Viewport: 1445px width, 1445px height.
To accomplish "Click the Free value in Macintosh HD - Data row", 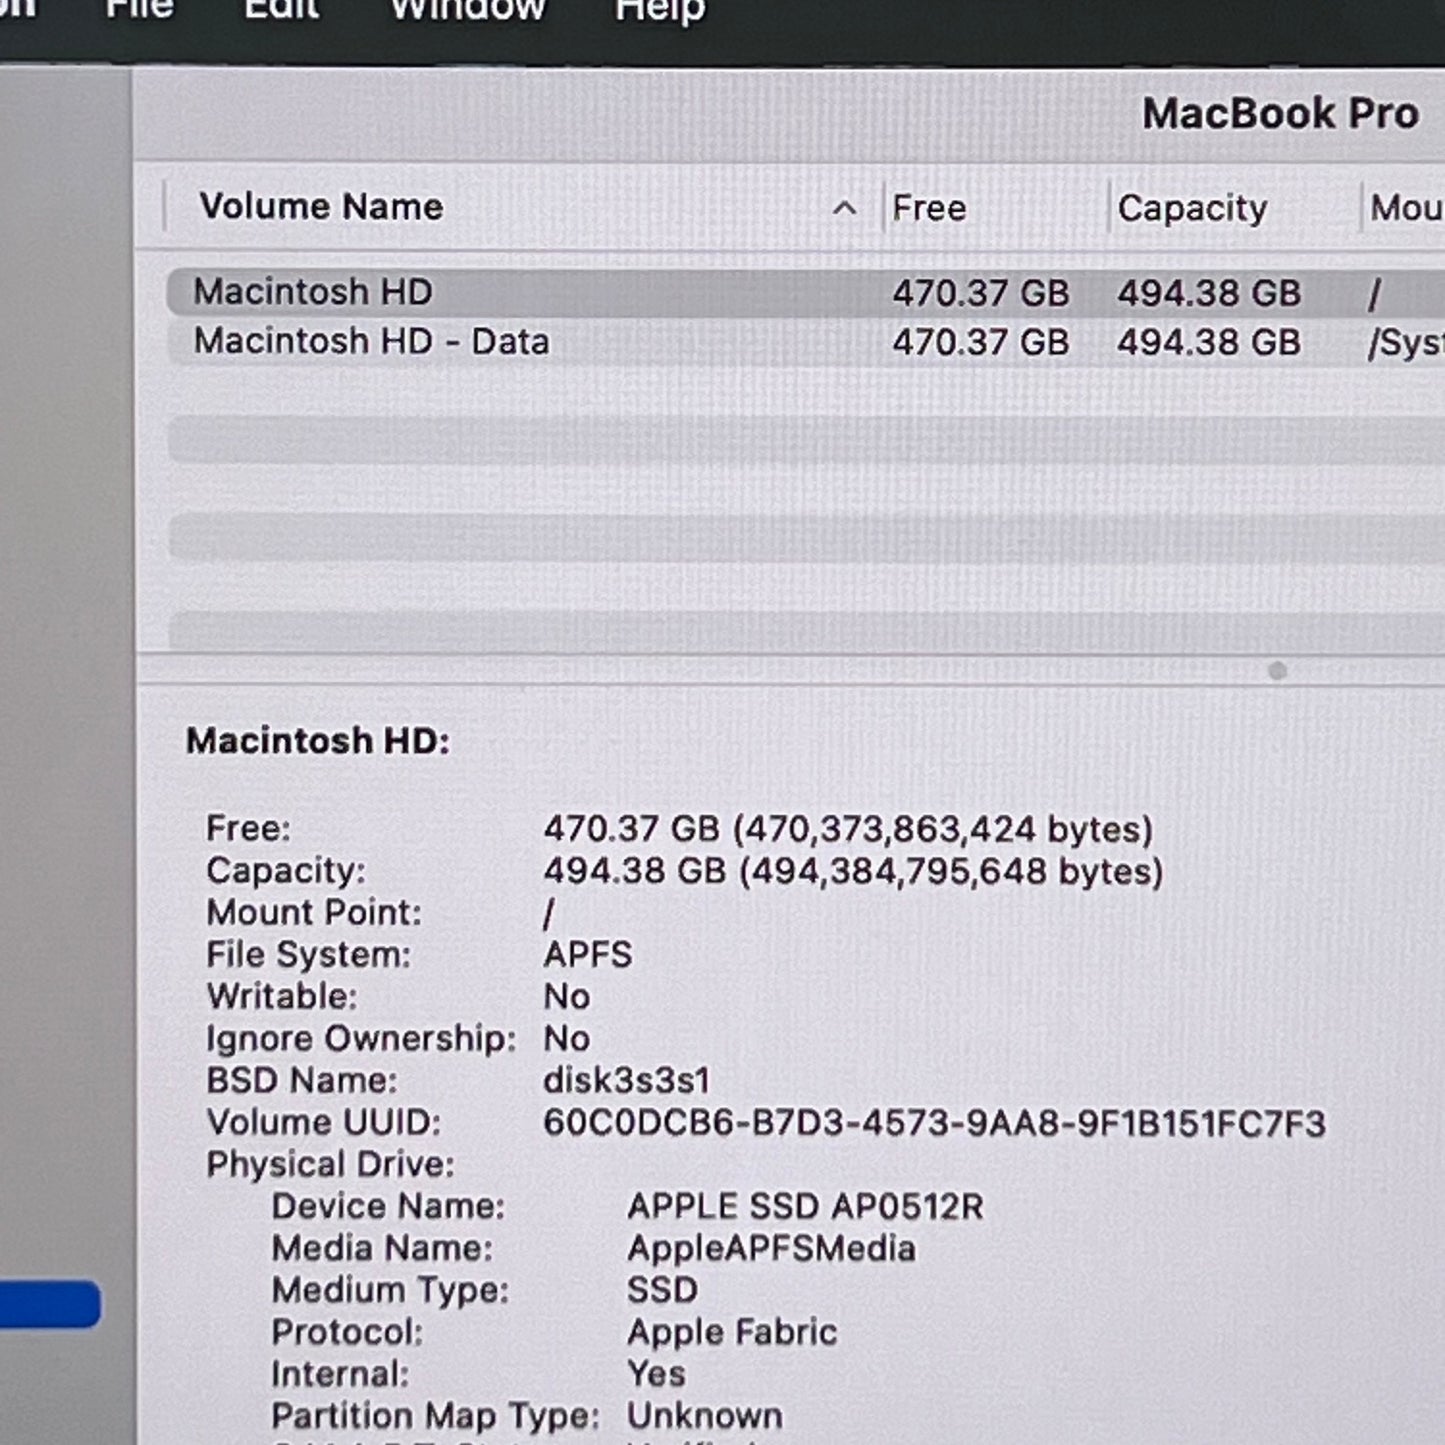I will tap(980, 342).
